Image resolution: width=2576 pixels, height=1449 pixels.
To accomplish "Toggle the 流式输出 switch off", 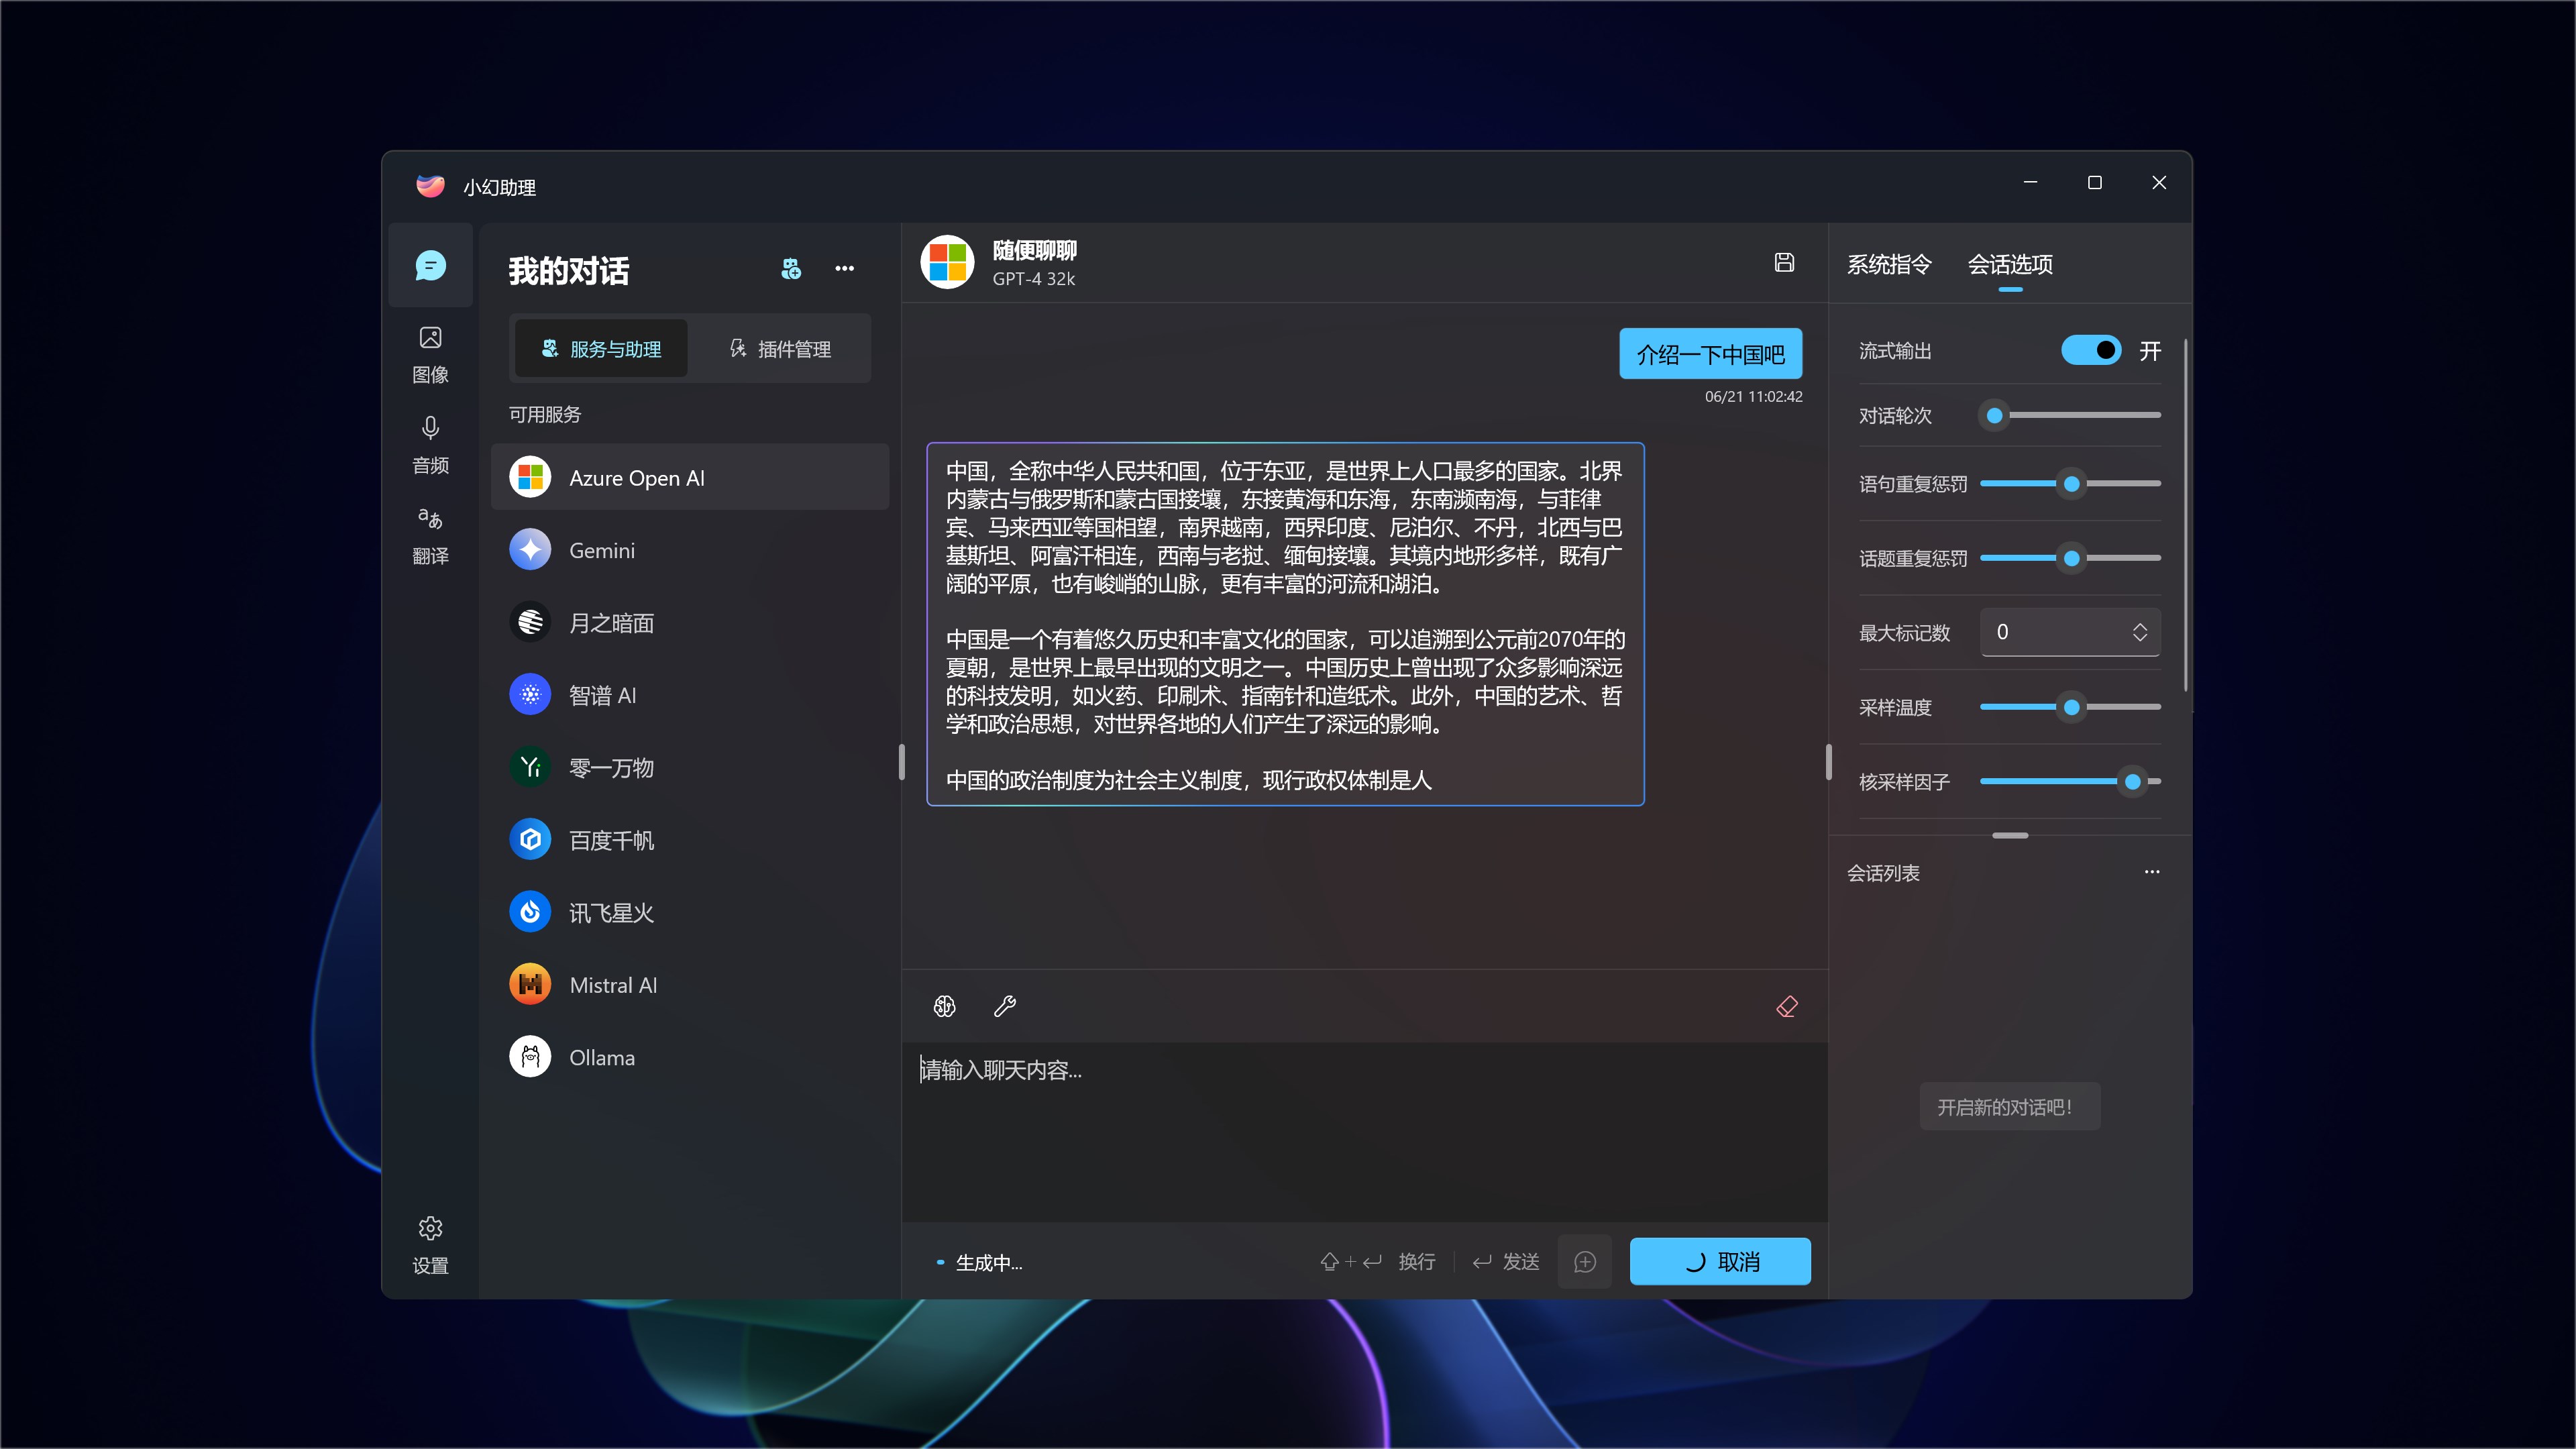I will (x=2091, y=350).
